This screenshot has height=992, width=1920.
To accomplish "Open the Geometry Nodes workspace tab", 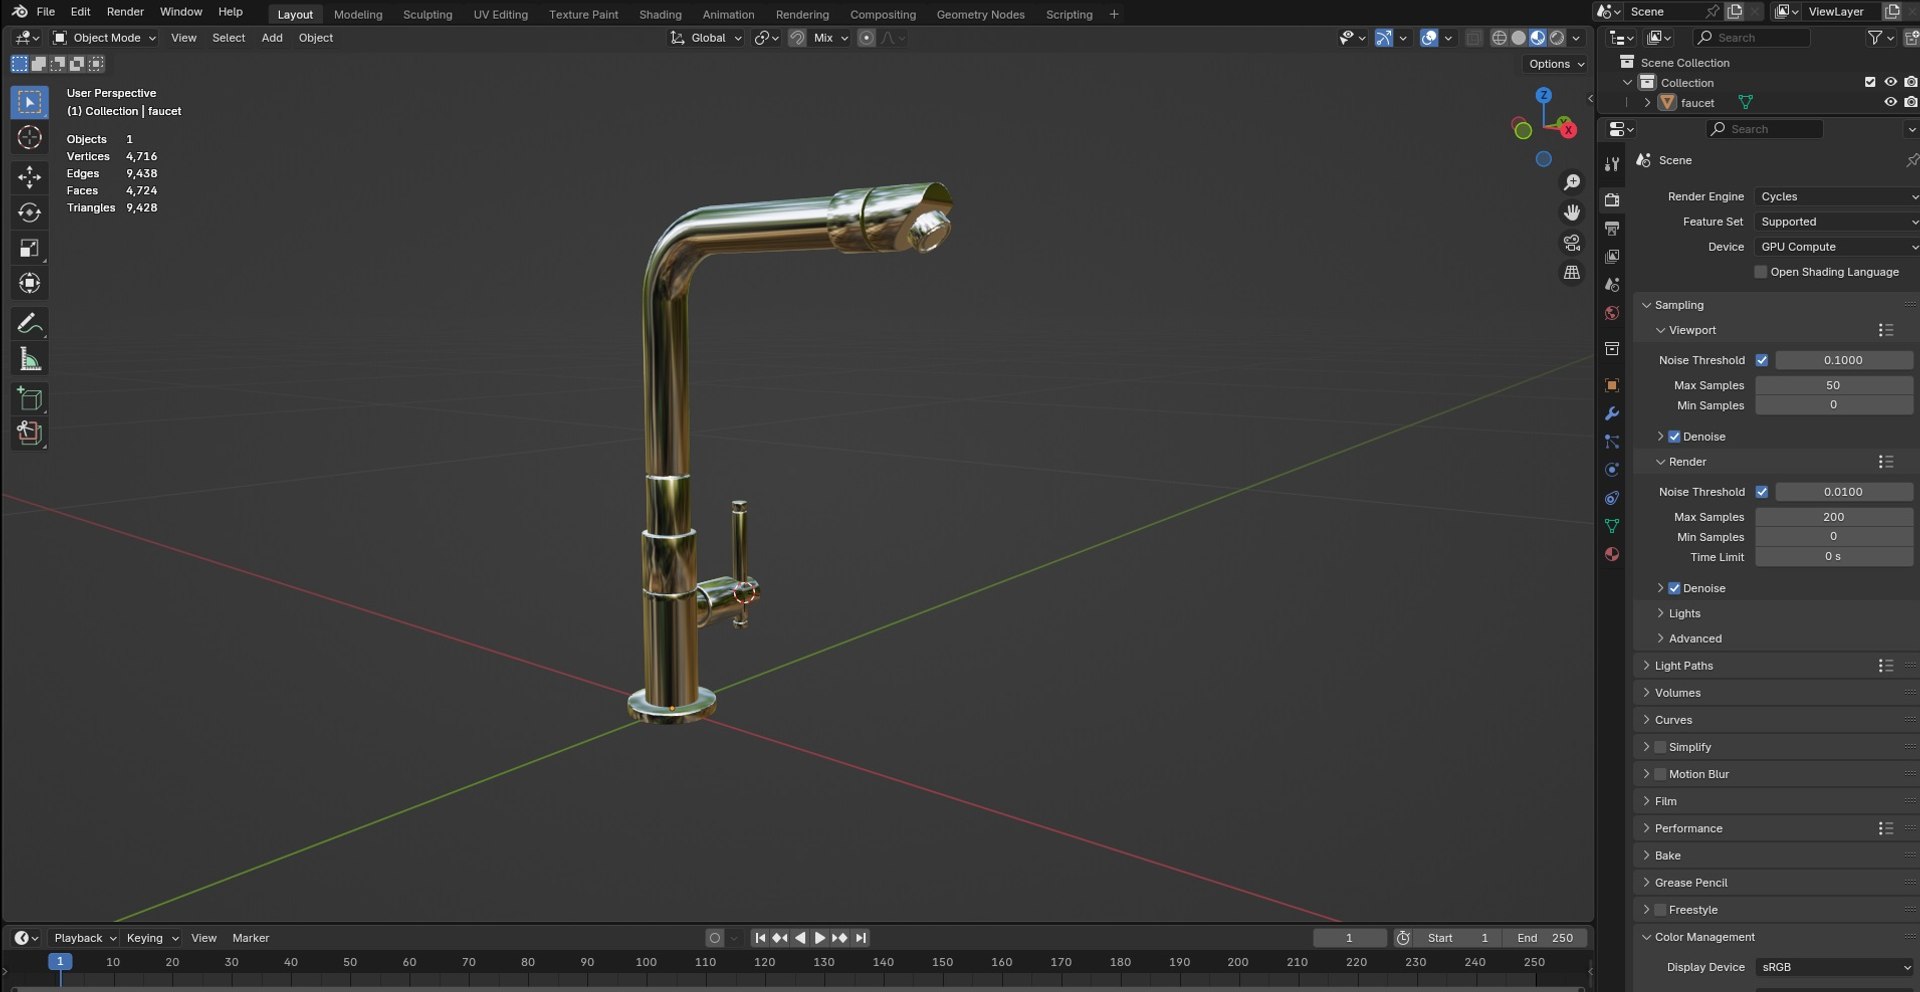I will click(x=980, y=14).
